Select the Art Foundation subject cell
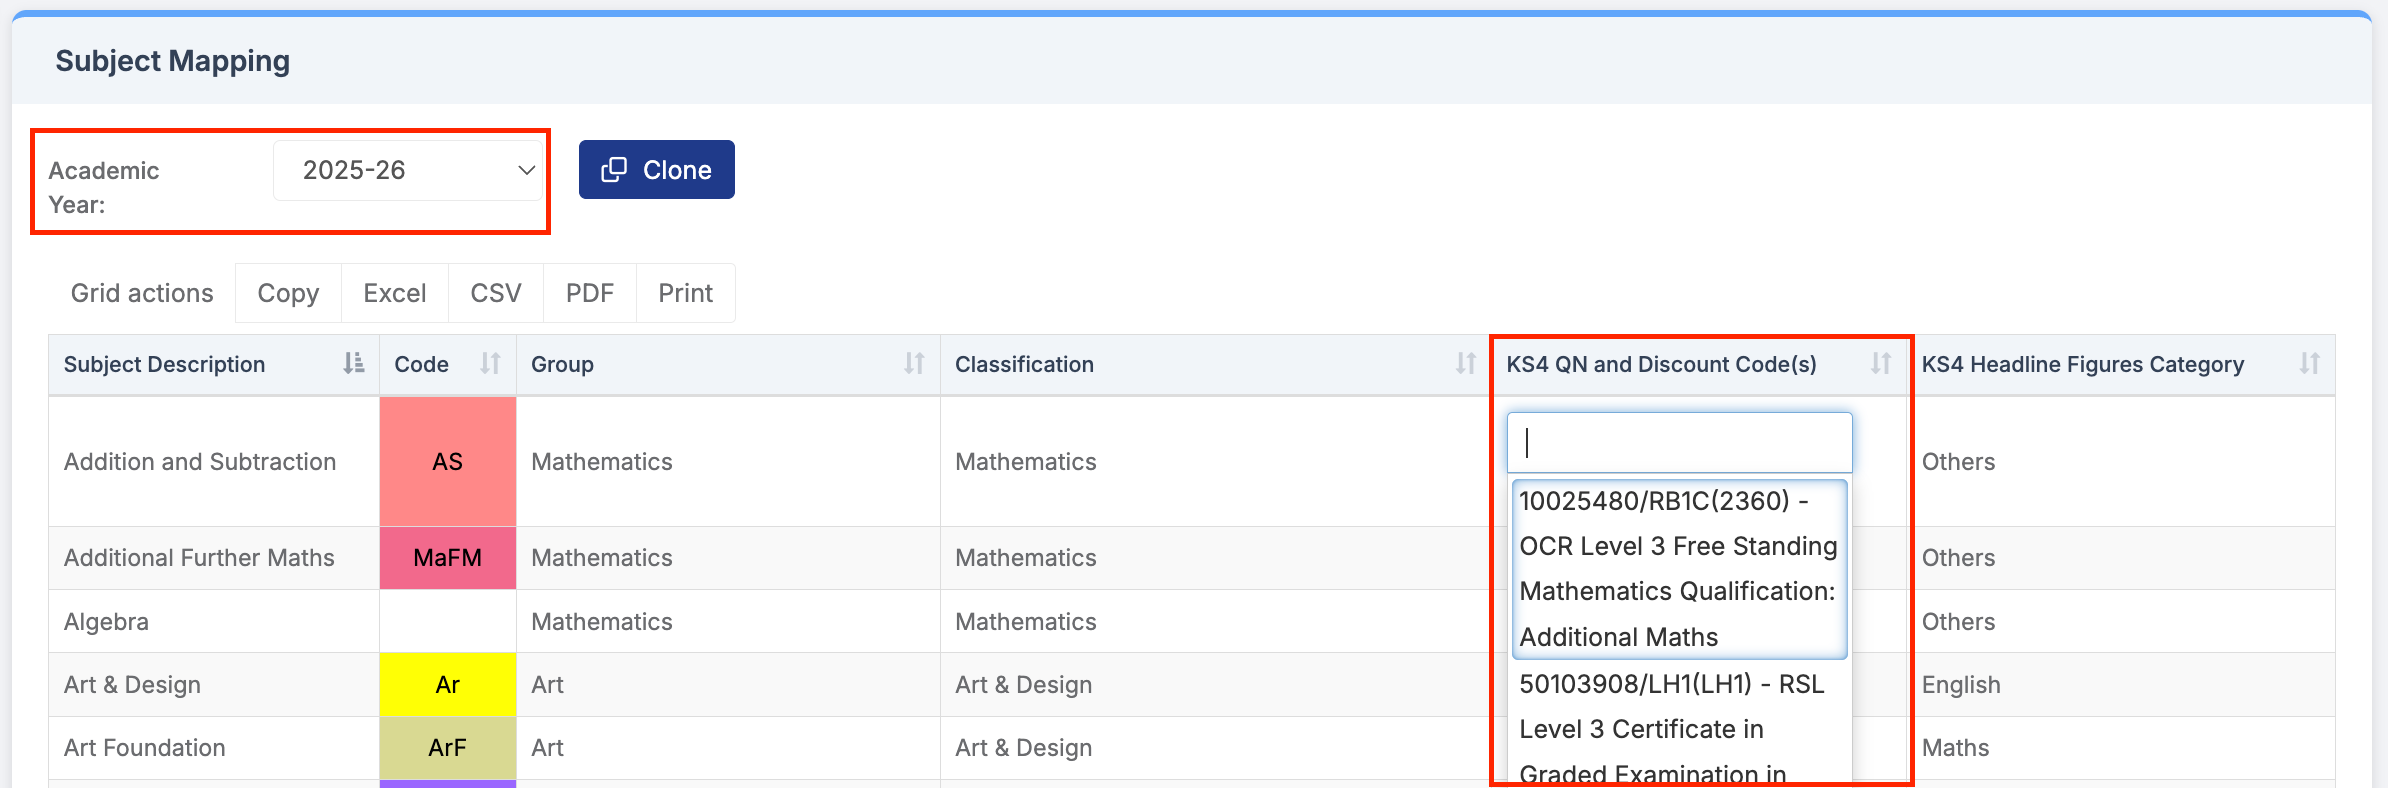 pyautogui.click(x=214, y=748)
